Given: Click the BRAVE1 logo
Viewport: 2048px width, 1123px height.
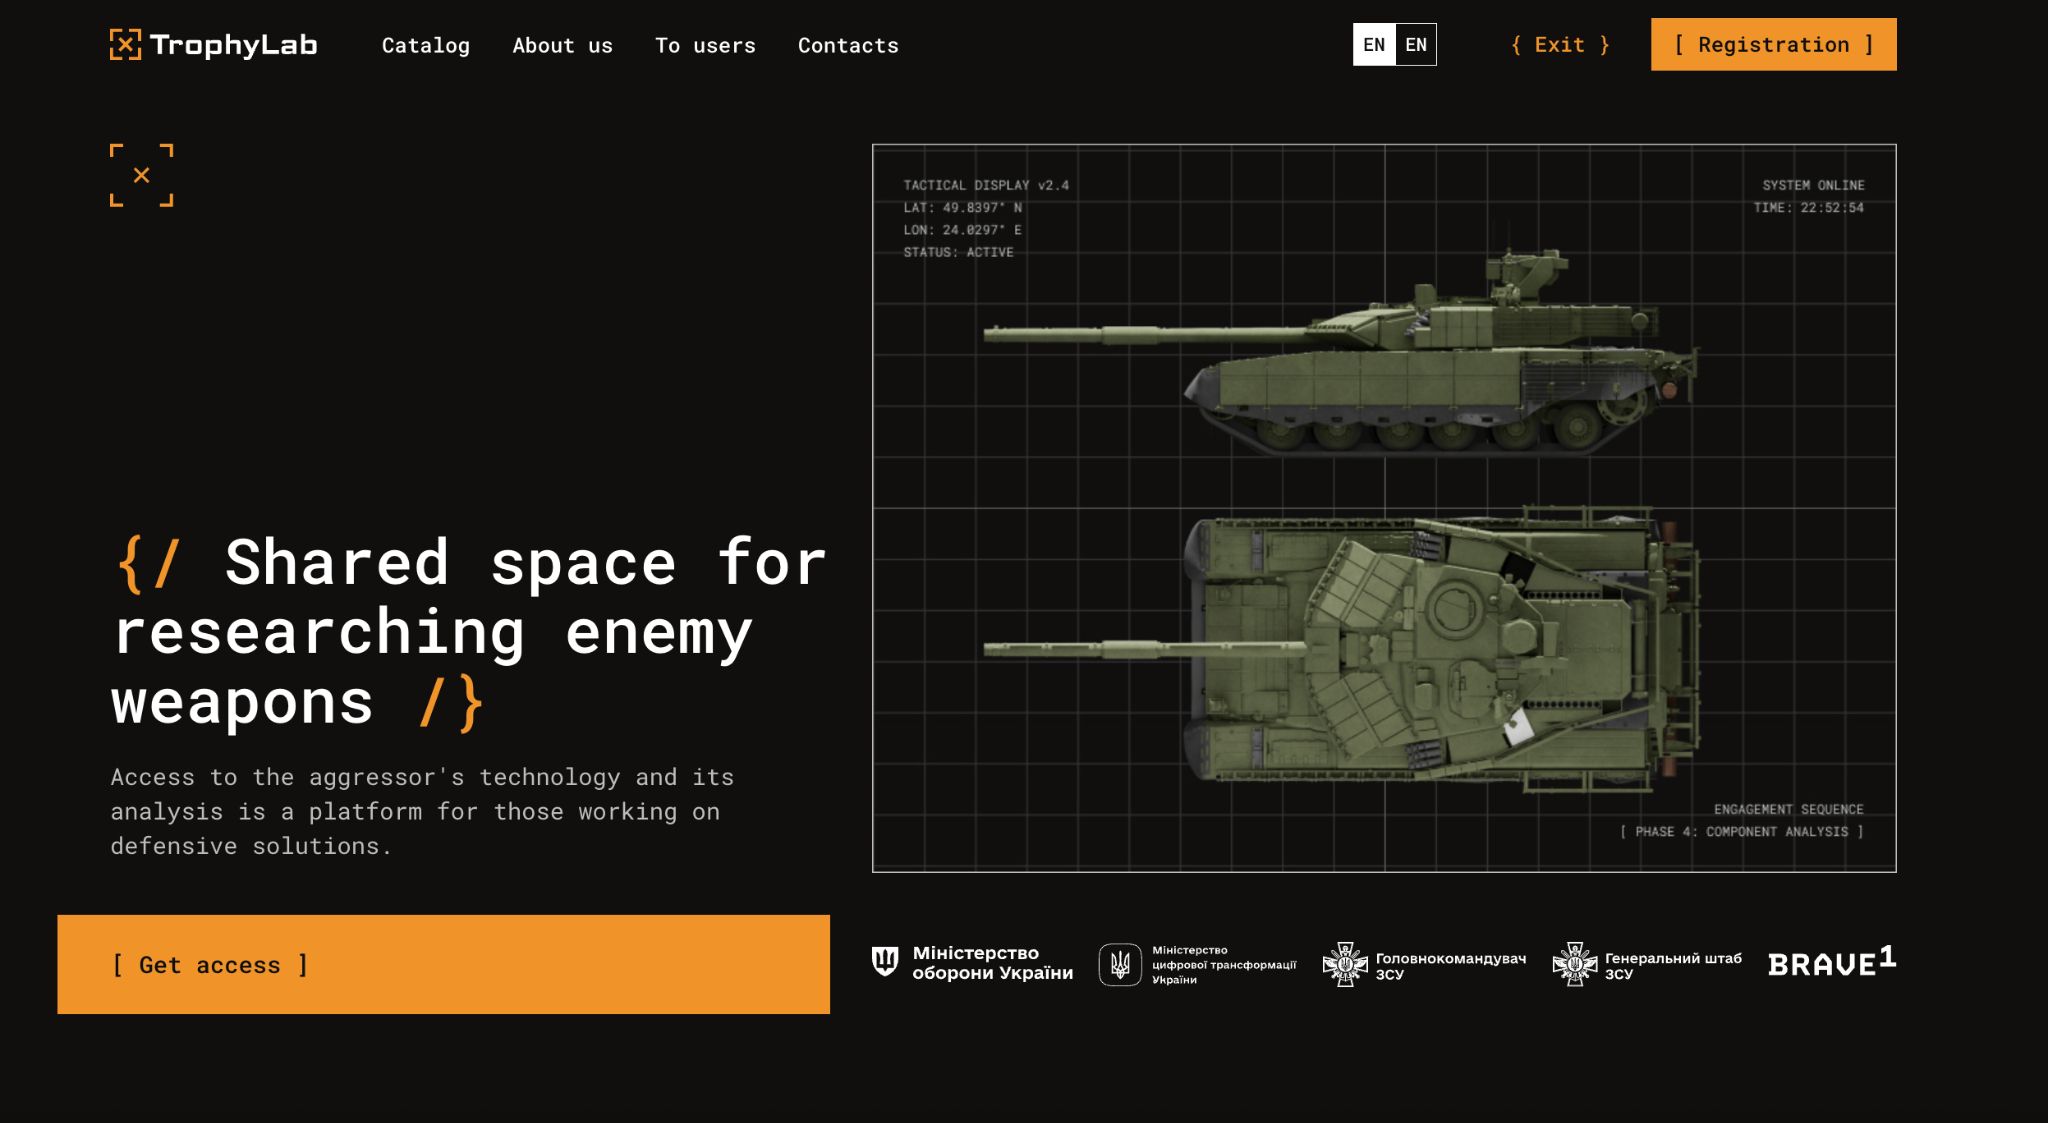Looking at the screenshot, I should pos(1832,961).
